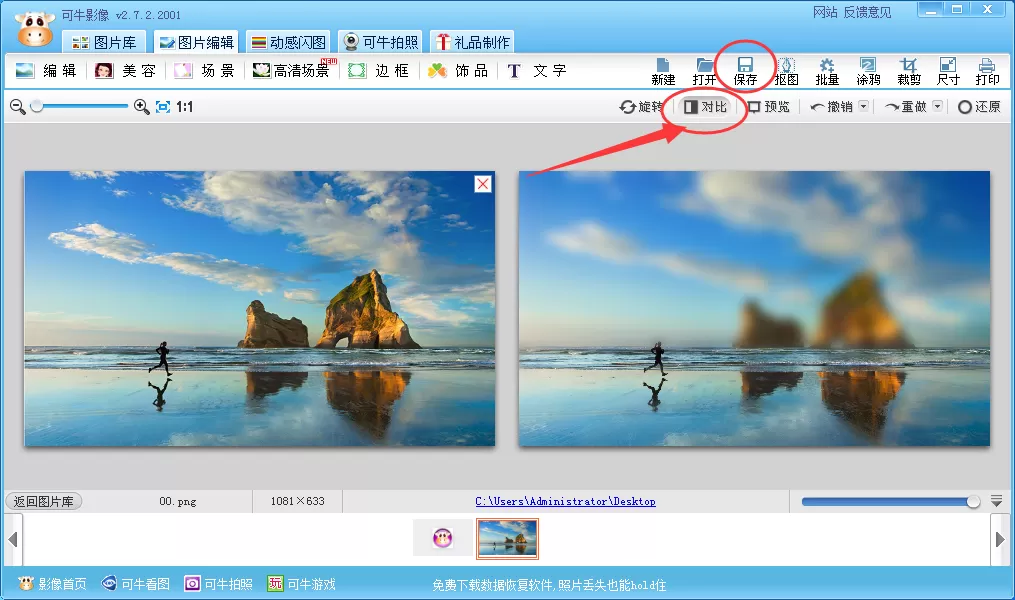Click the fit-to-window icon
The height and width of the screenshot is (600, 1015).
[163, 107]
